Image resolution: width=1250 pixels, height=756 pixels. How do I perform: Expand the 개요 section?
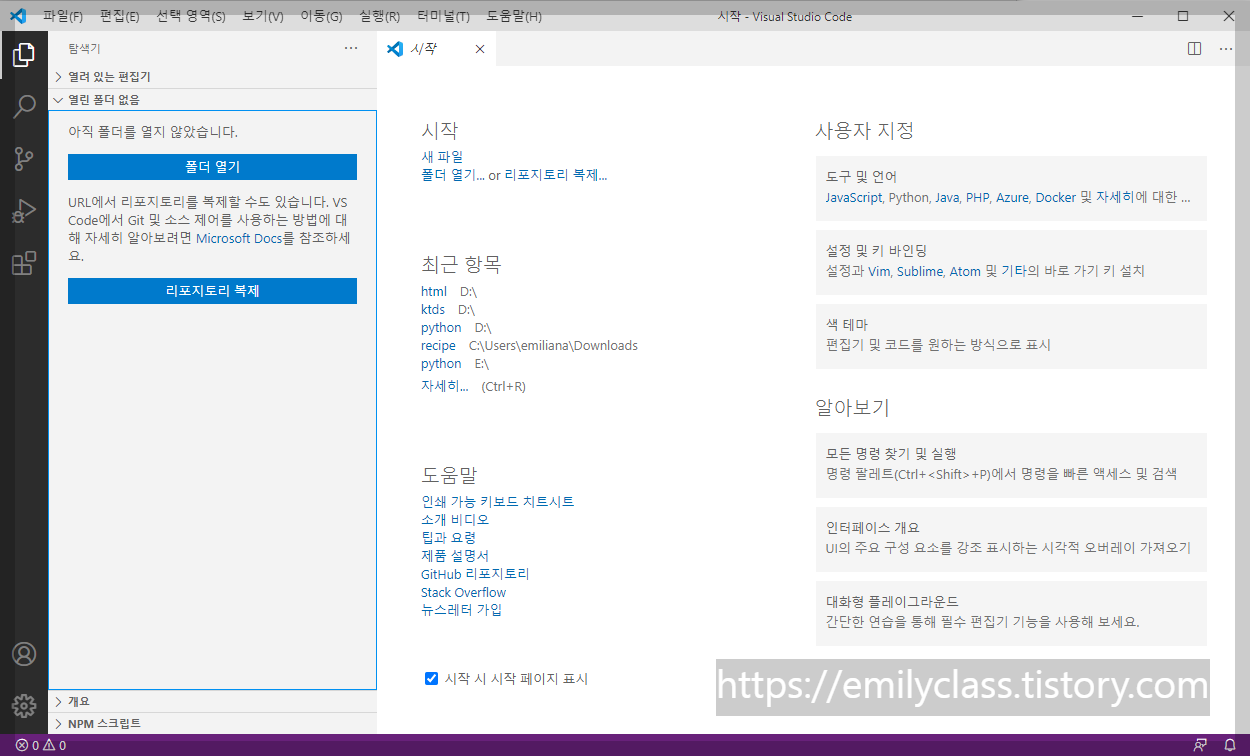click(x=212, y=701)
